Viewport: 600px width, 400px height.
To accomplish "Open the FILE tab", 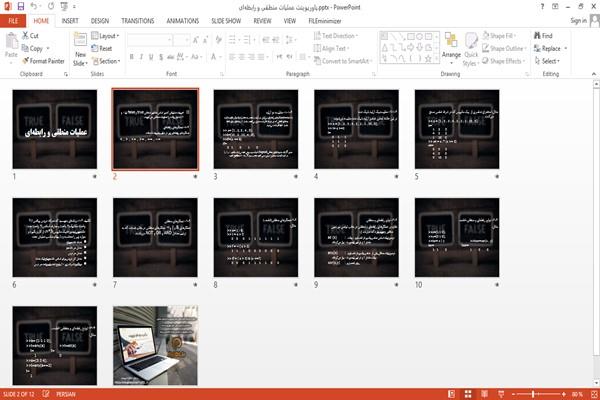I will pos(13,21).
